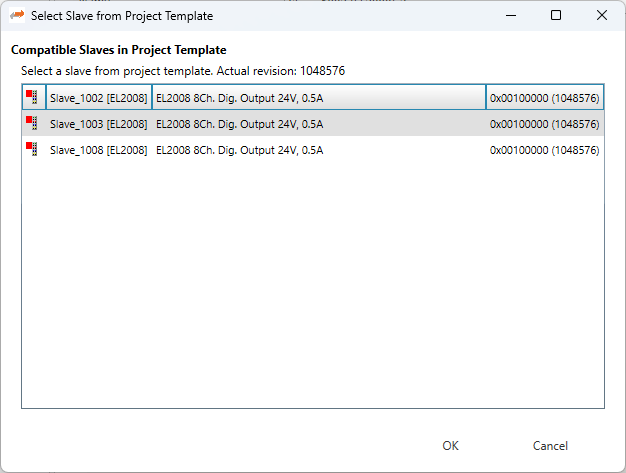Click the revision 0x00100000 cell for Slave_1008

pos(544,150)
